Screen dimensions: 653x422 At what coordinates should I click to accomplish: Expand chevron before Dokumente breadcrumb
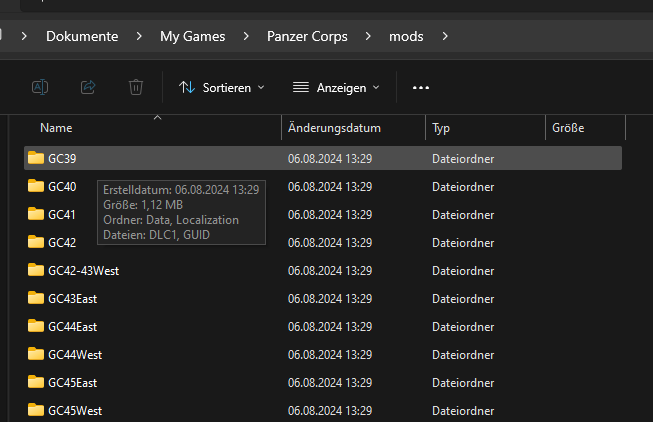(24, 36)
